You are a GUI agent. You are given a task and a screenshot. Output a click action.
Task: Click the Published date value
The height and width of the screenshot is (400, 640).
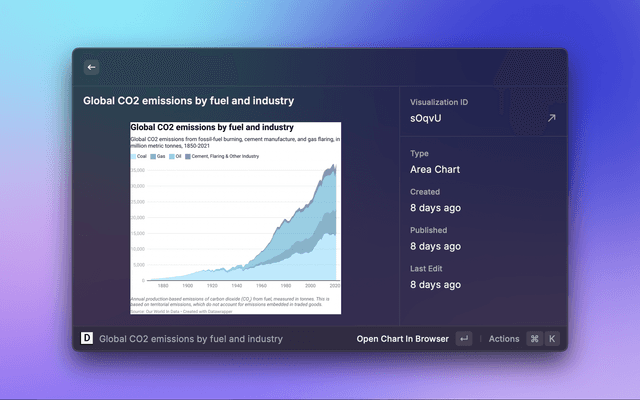436,246
